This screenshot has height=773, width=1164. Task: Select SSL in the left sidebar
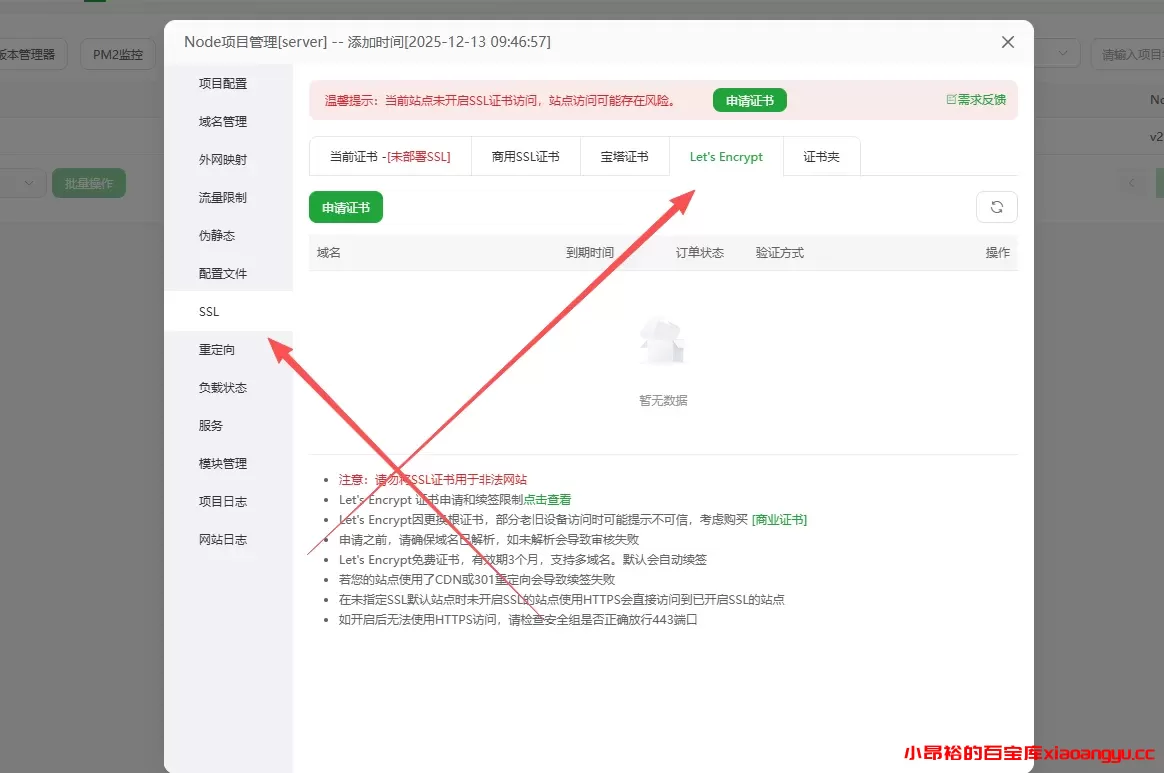point(209,311)
